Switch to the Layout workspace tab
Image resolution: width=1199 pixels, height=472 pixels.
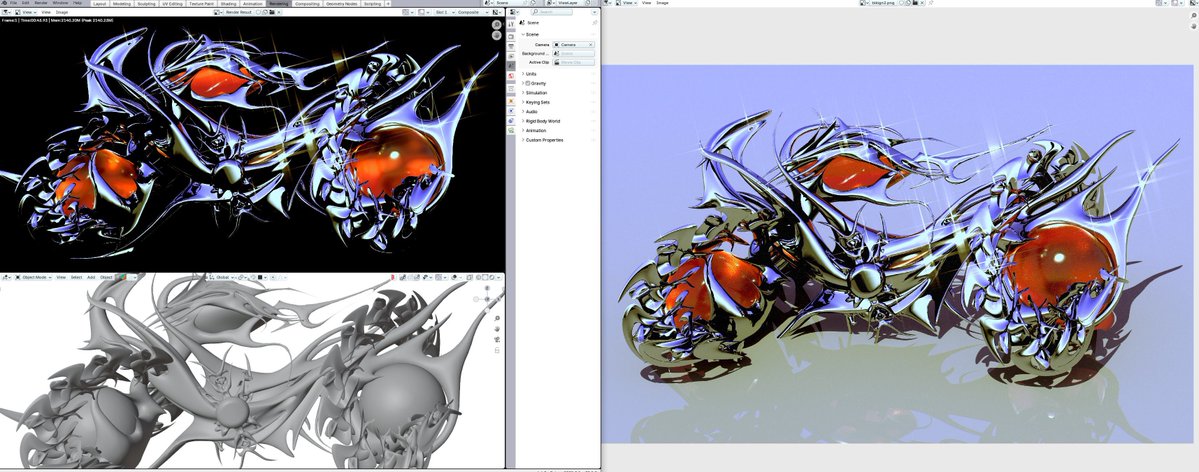(x=99, y=4)
